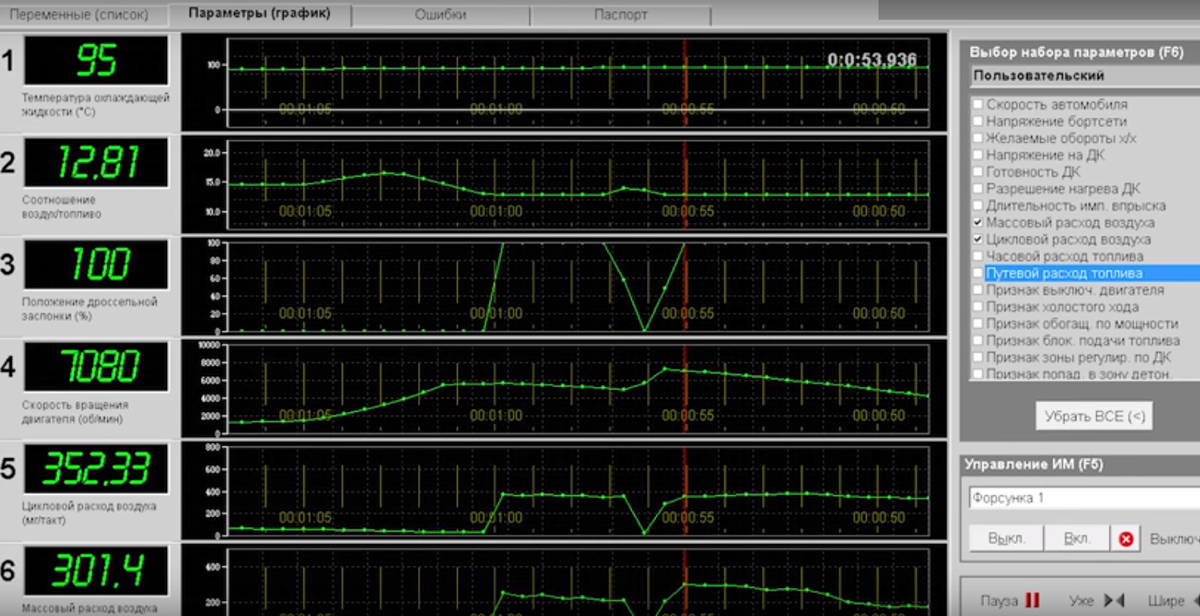
Task: Enable 'Часовой расход топлива' checkbox
Action: tap(977, 256)
